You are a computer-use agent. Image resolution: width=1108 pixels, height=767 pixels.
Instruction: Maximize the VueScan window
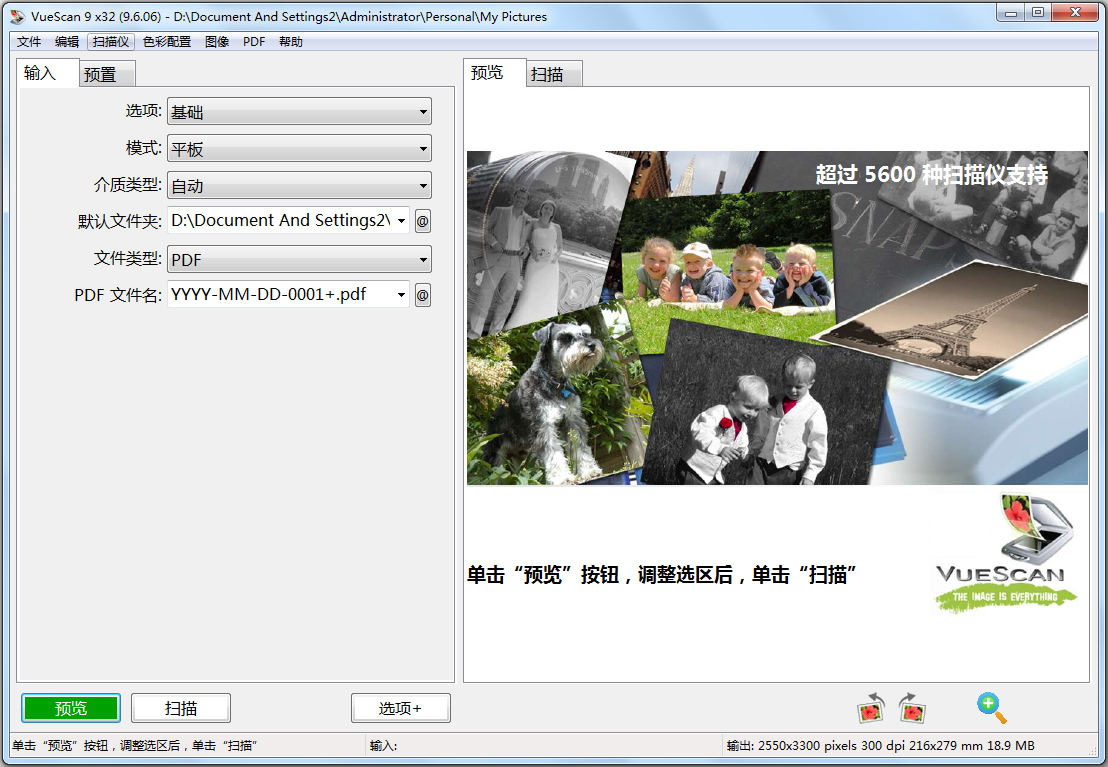pyautogui.click(x=1038, y=13)
